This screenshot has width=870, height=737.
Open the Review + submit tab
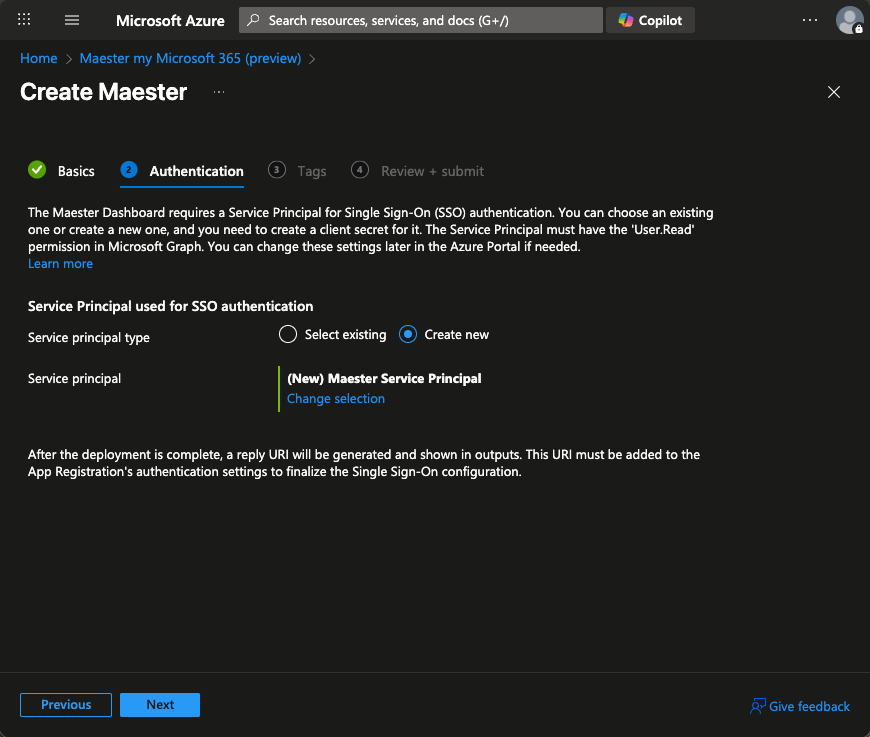(x=432, y=171)
